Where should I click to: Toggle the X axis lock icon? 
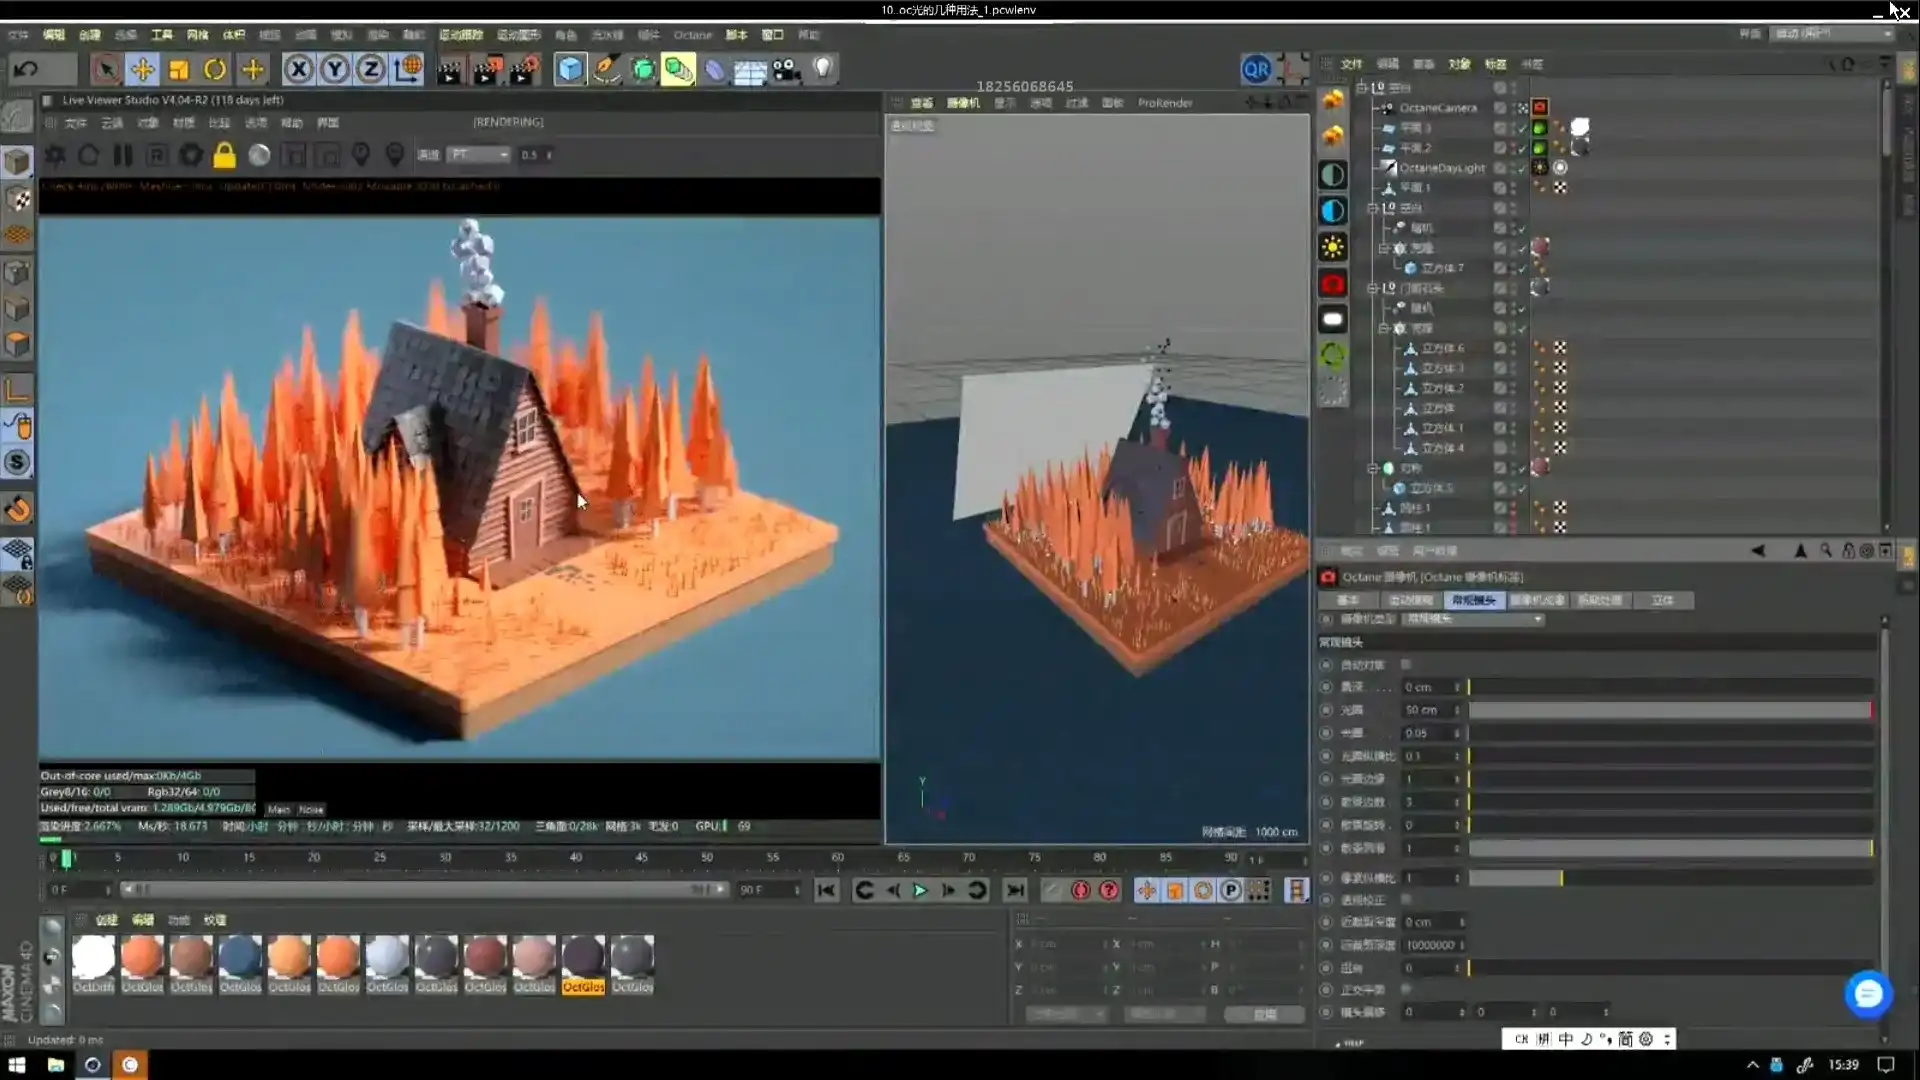pyautogui.click(x=298, y=69)
